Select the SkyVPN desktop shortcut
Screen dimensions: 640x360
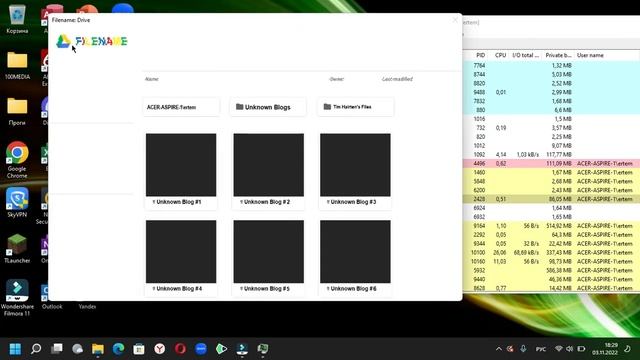coord(17,203)
